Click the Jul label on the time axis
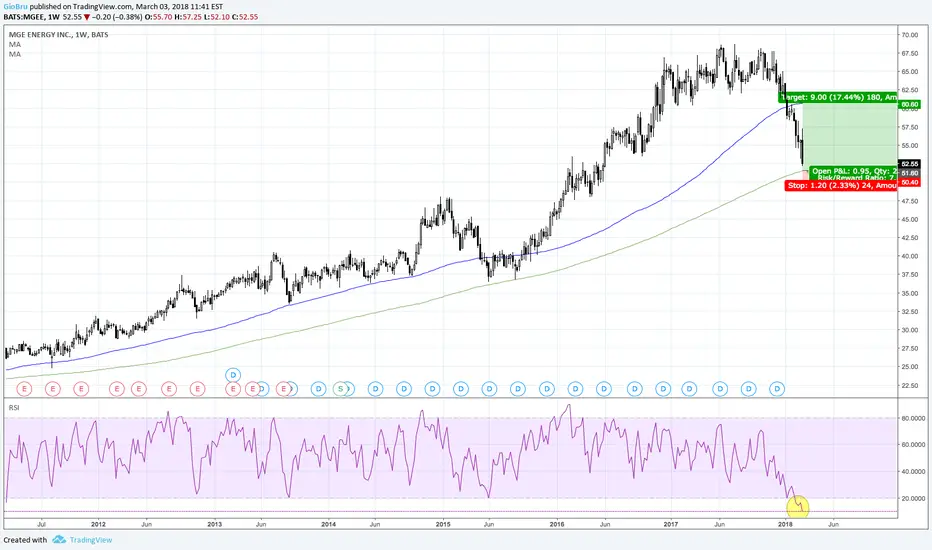This screenshot has height=550, width=932. (x=42, y=524)
